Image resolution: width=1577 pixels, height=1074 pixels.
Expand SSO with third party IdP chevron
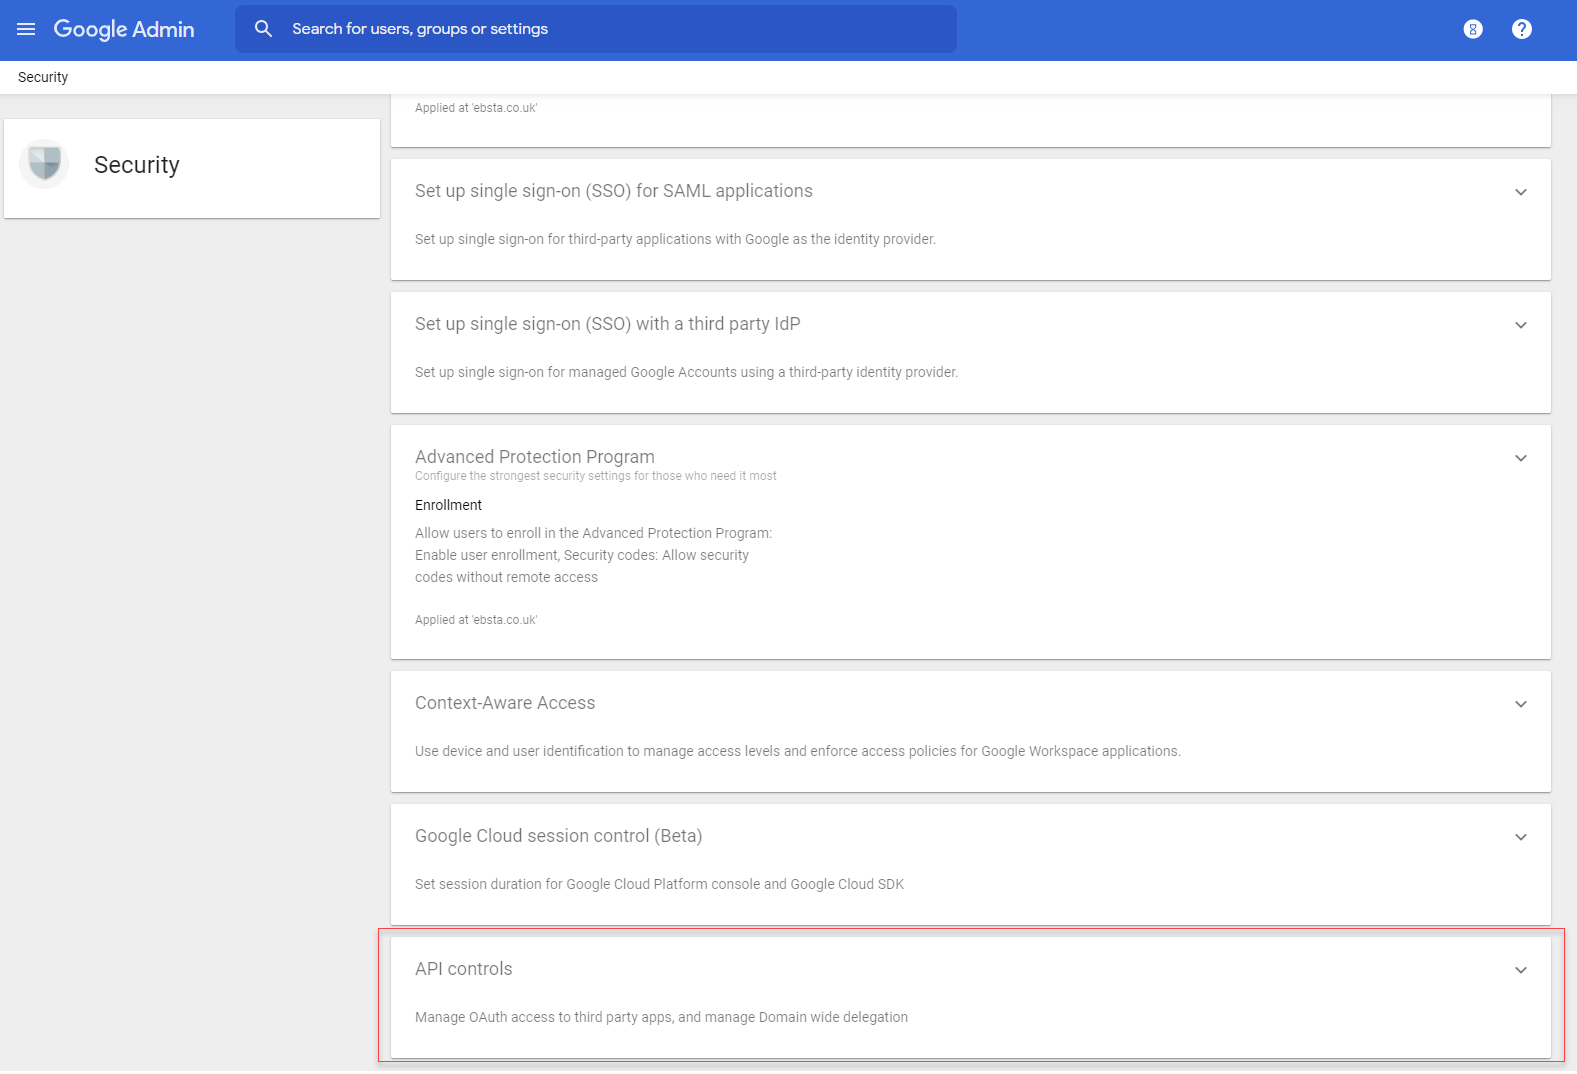point(1520,325)
